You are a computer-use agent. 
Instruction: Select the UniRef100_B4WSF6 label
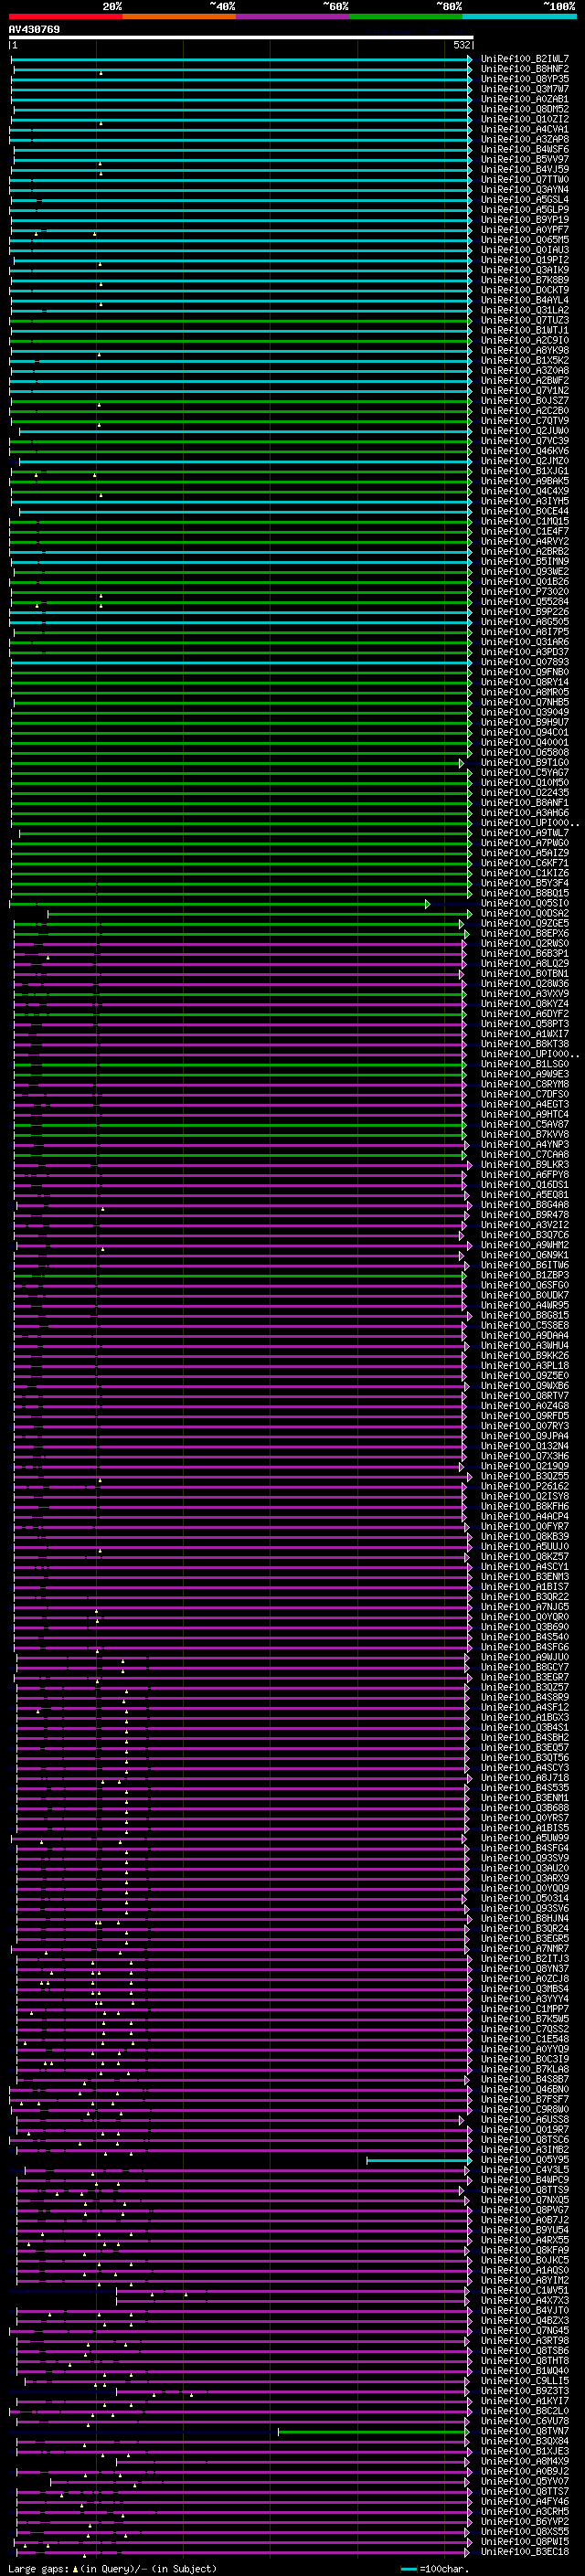[525, 149]
